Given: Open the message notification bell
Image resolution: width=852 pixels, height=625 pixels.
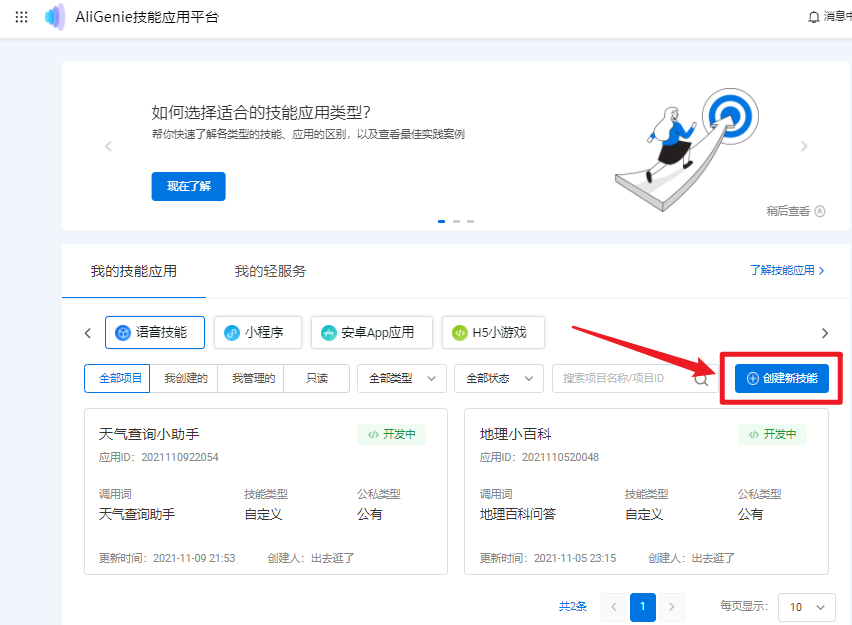Looking at the screenshot, I should pyautogui.click(x=813, y=17).
